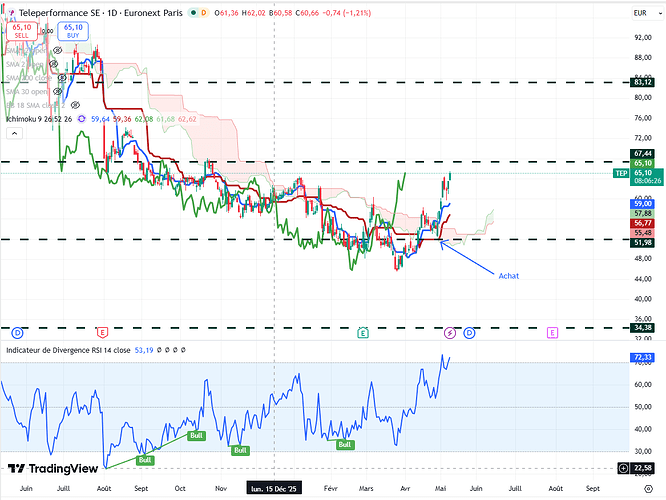Viewport: 666px width, 500px height.
Task: Click the red E earnings marker near Août
Action: click(102, 333)
